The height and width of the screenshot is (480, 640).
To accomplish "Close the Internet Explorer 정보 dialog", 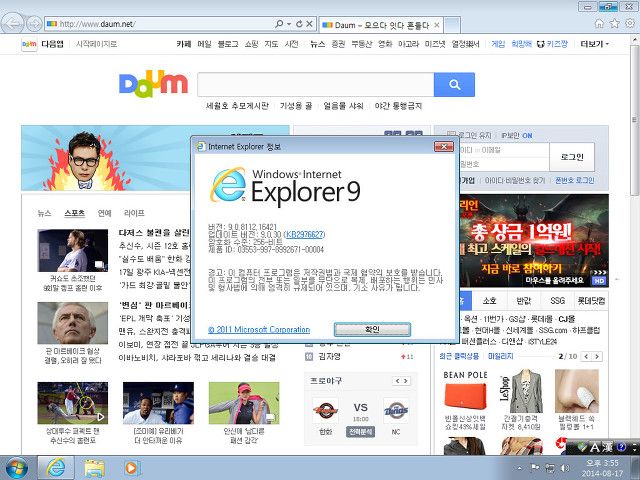I will click(x=444, y=146).
